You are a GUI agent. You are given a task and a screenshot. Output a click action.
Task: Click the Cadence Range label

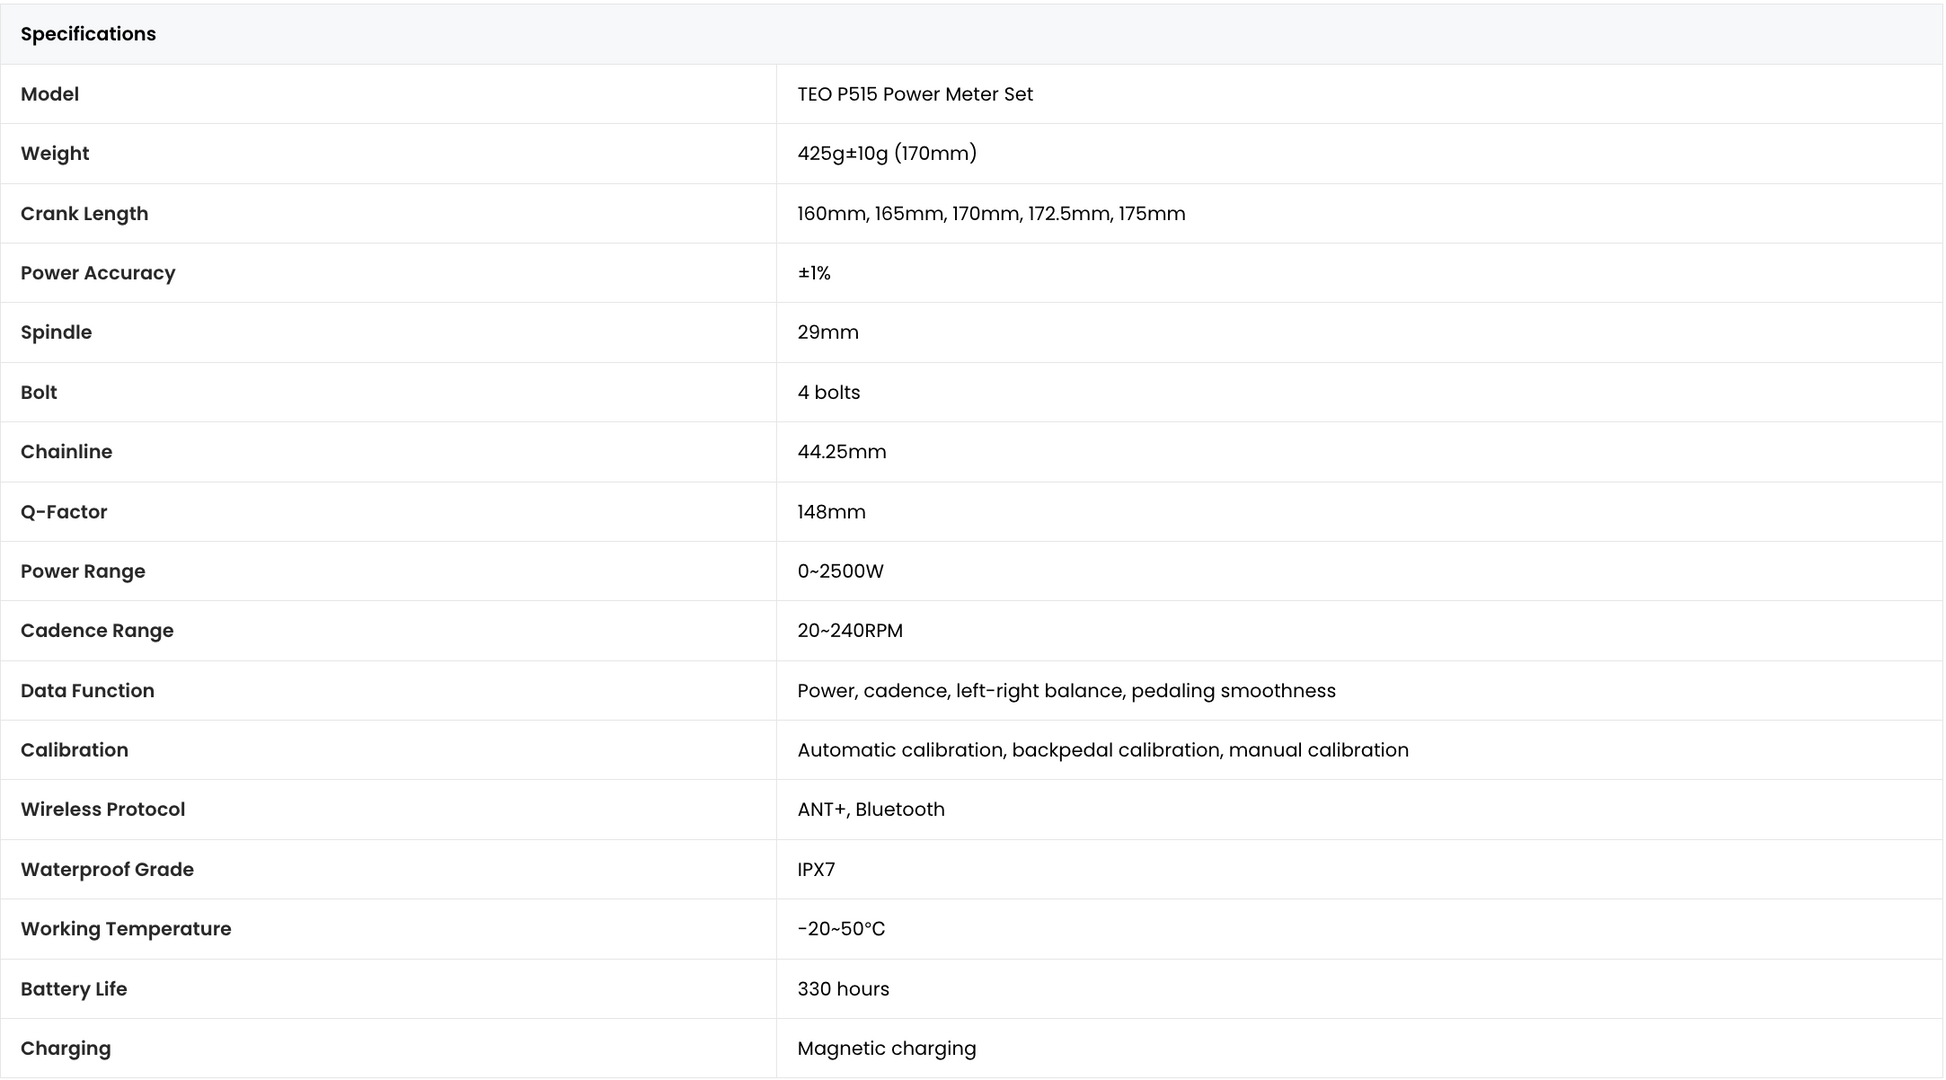pos(97,631)
